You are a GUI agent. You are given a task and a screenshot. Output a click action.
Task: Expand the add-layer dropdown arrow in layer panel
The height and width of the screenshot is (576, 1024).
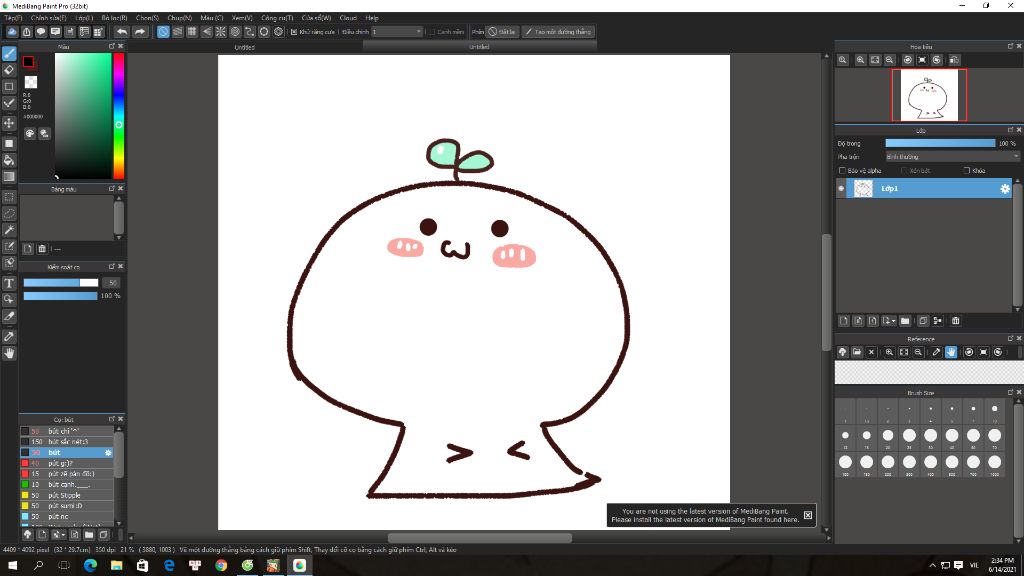click(x=893, y=321)
